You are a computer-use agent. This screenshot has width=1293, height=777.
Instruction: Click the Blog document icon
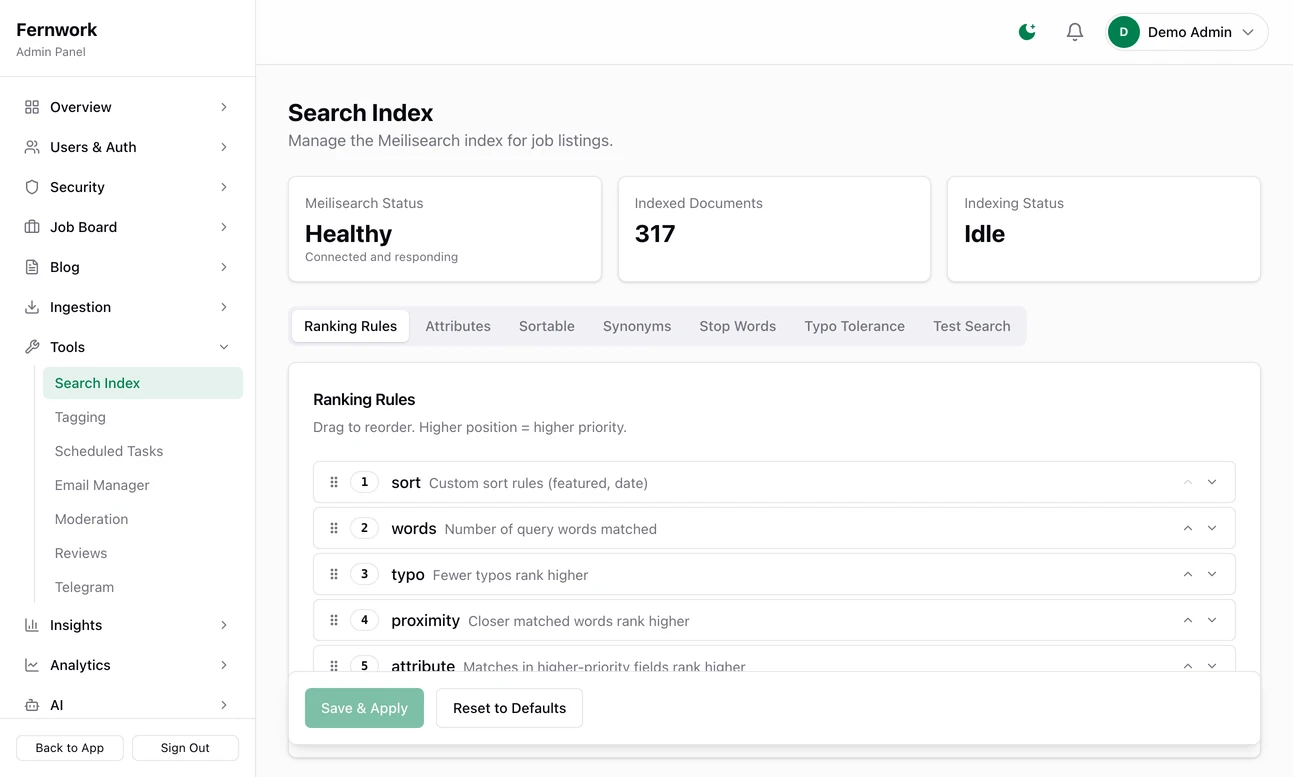coord(32,267)
